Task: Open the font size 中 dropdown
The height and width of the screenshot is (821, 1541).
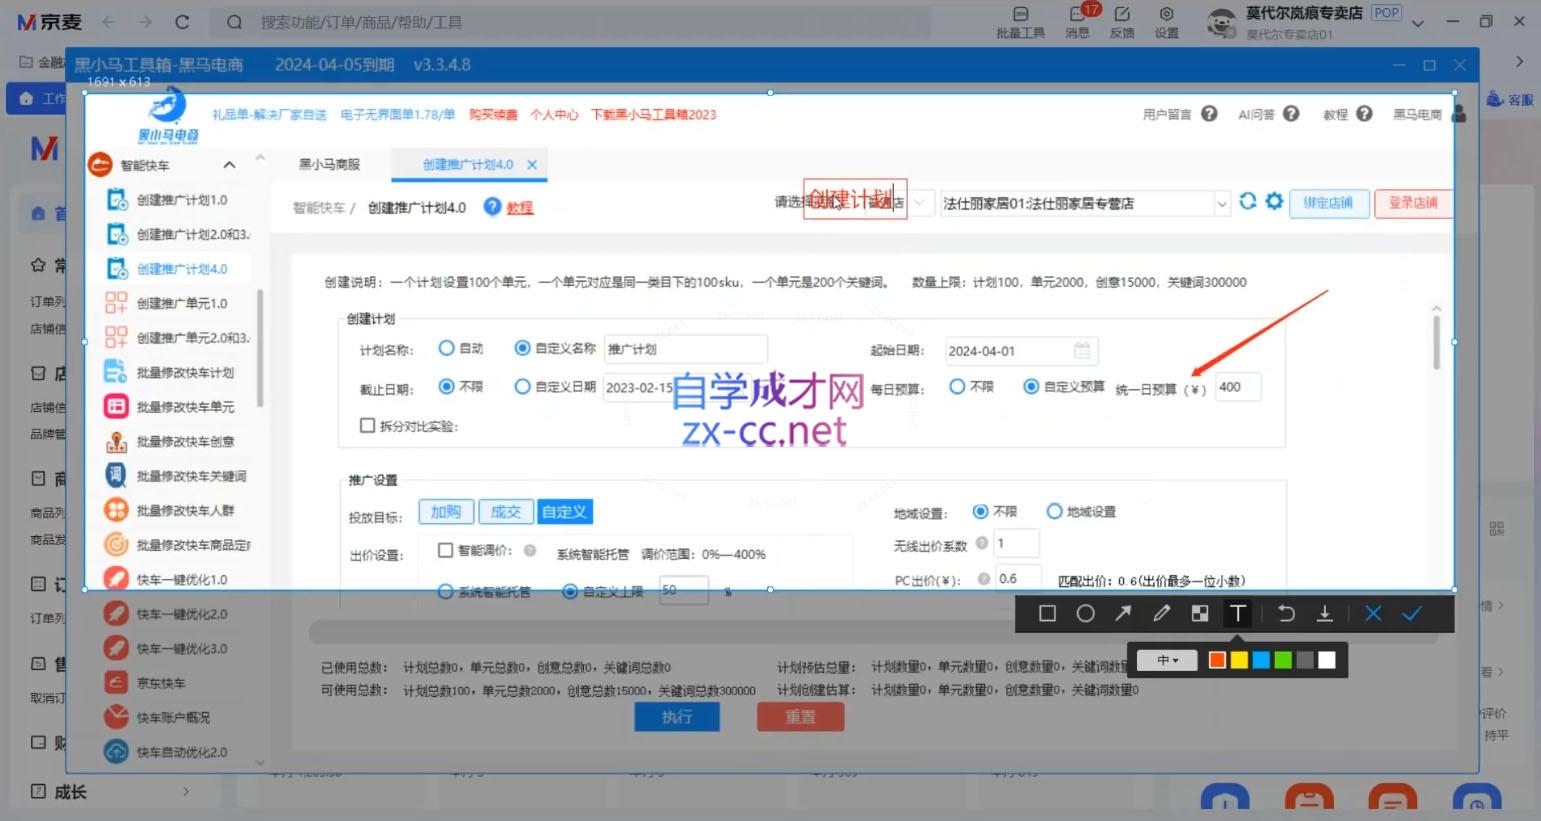Action: click(x=1167, y=660)
